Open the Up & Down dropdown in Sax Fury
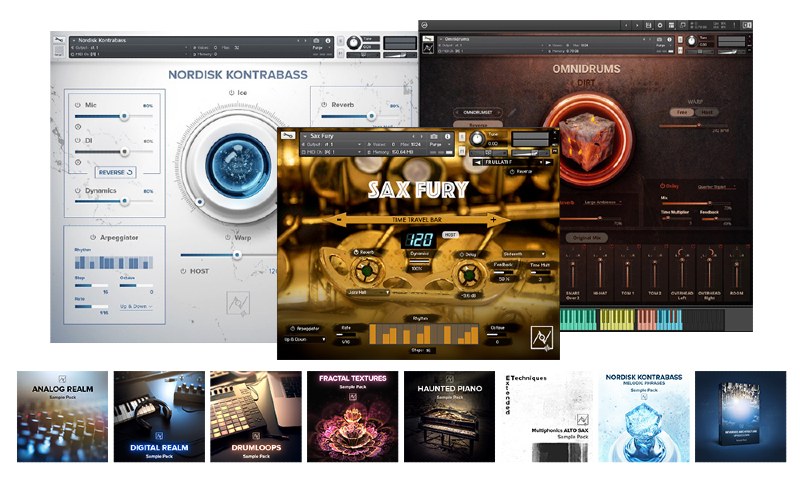The width and height of the screenshot is (800, 480). pyautogui.click(x=305, y=339)
